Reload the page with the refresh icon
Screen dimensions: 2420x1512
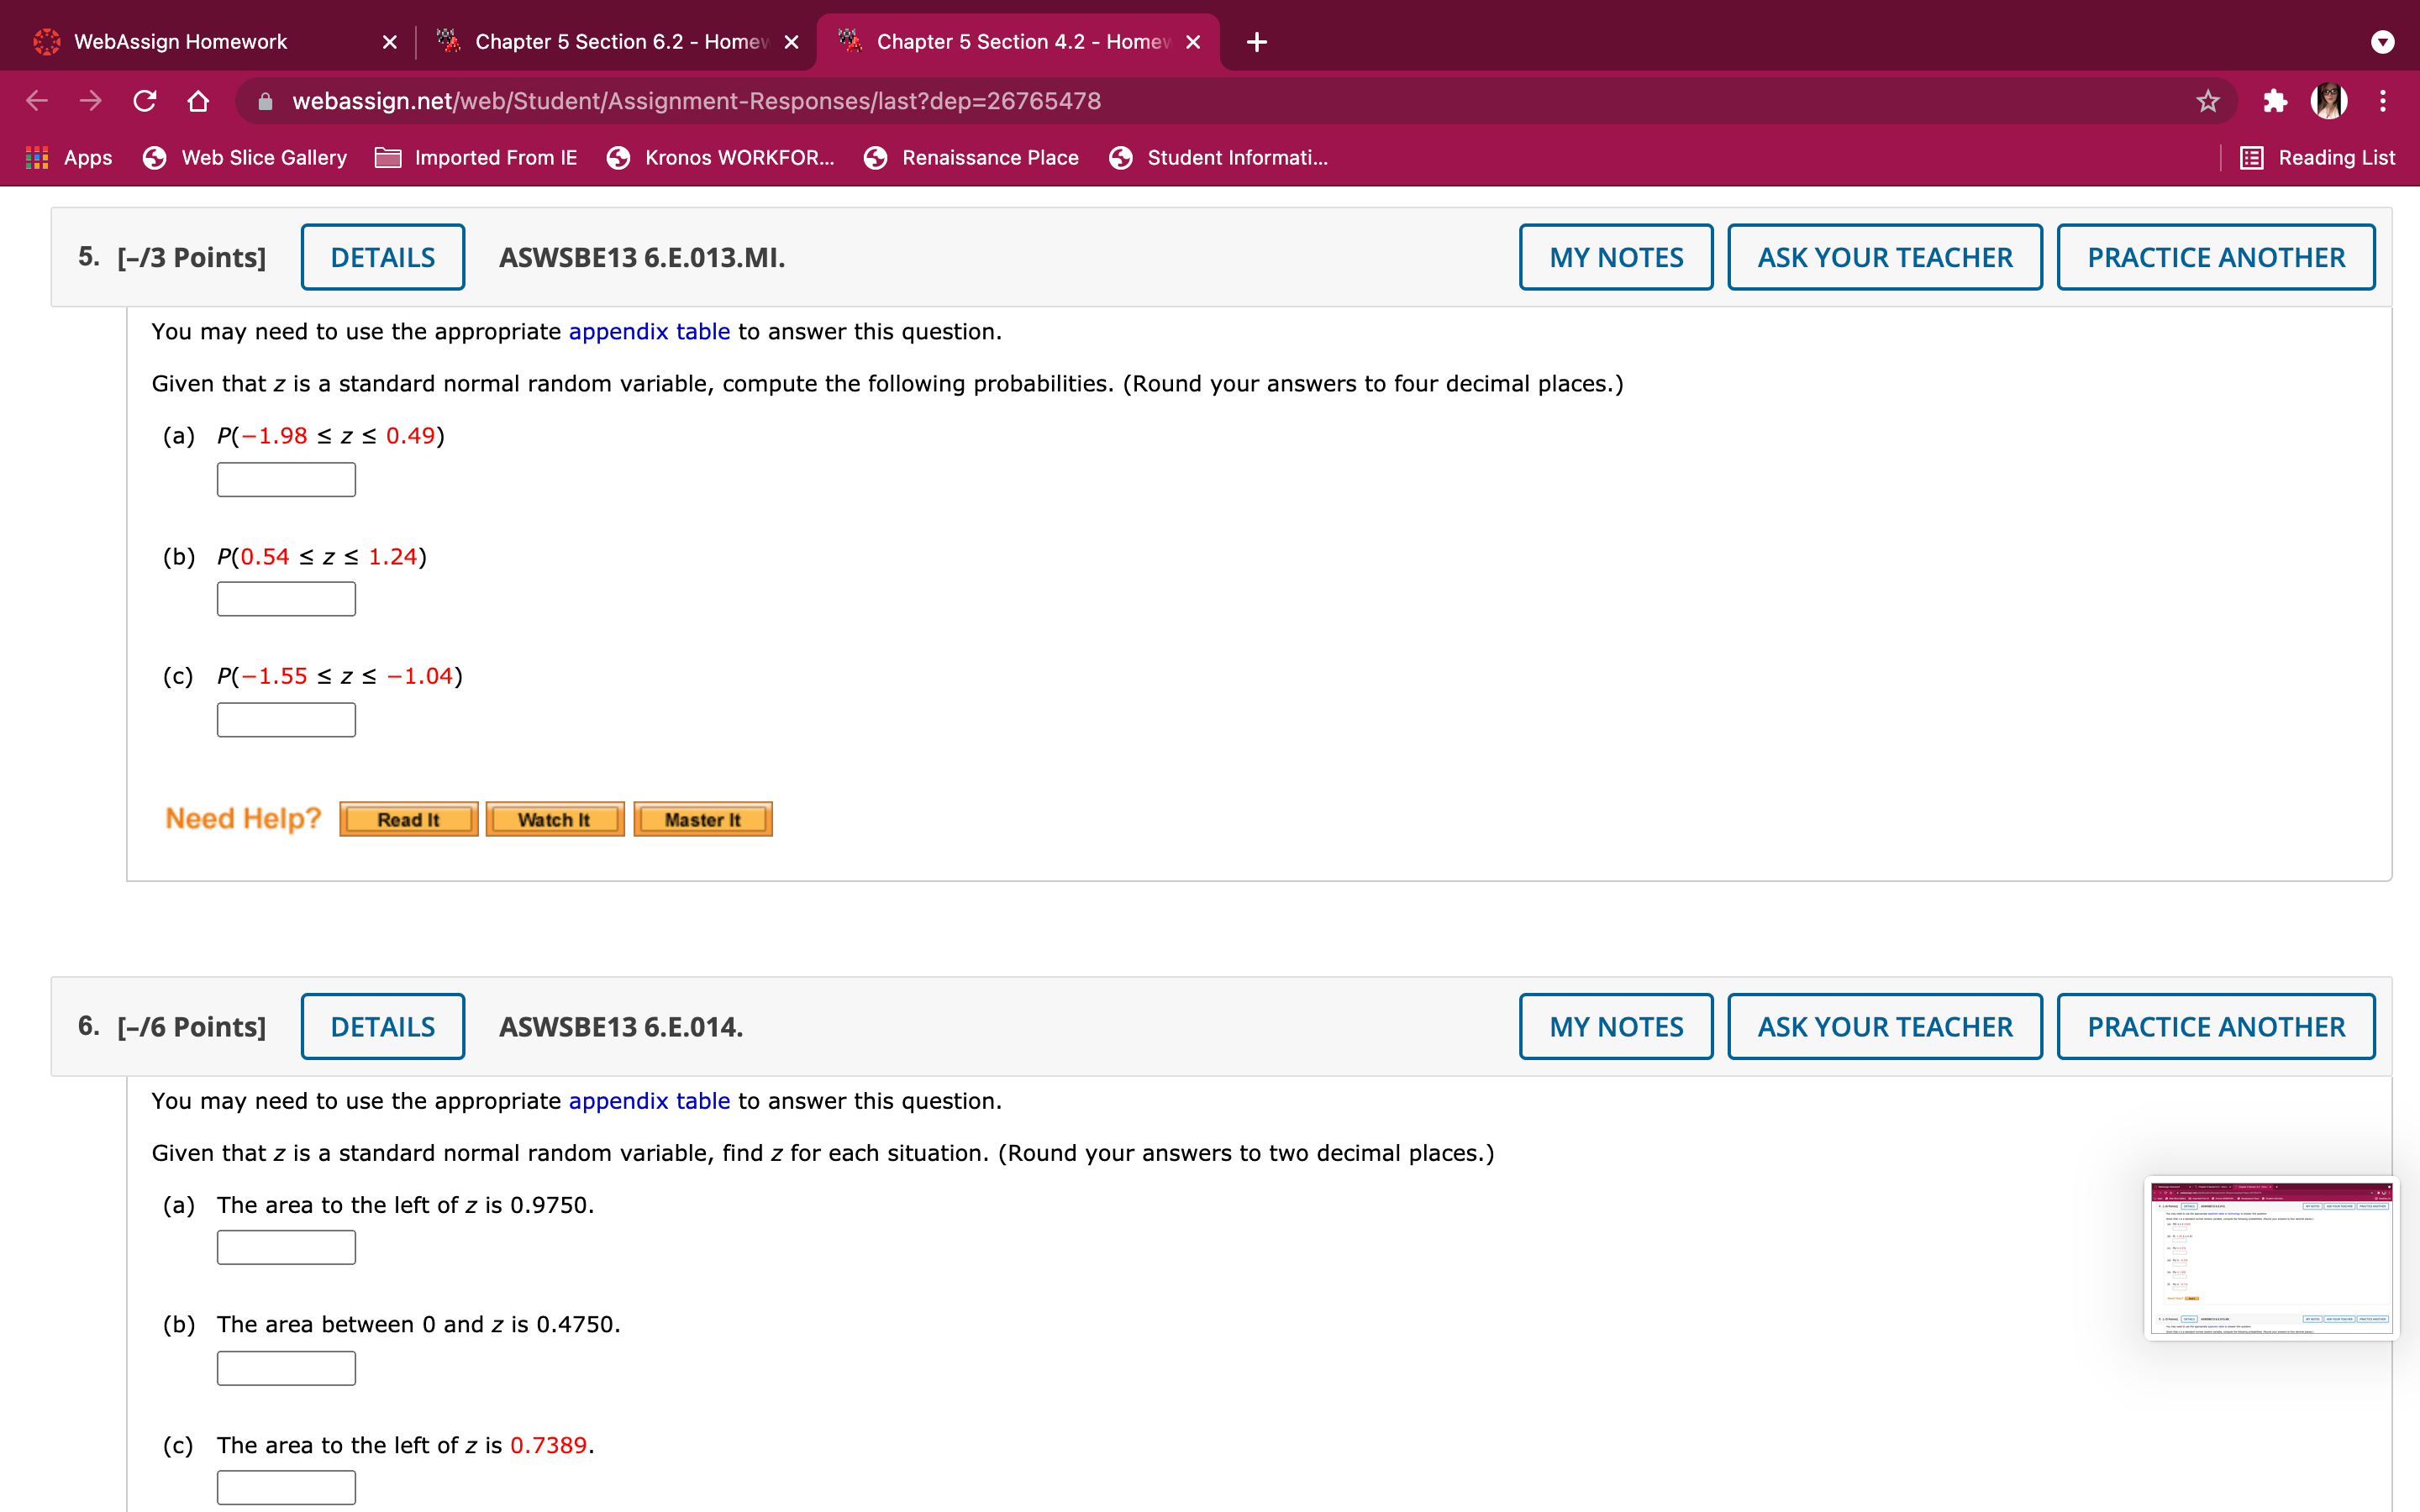coord(145,101)
